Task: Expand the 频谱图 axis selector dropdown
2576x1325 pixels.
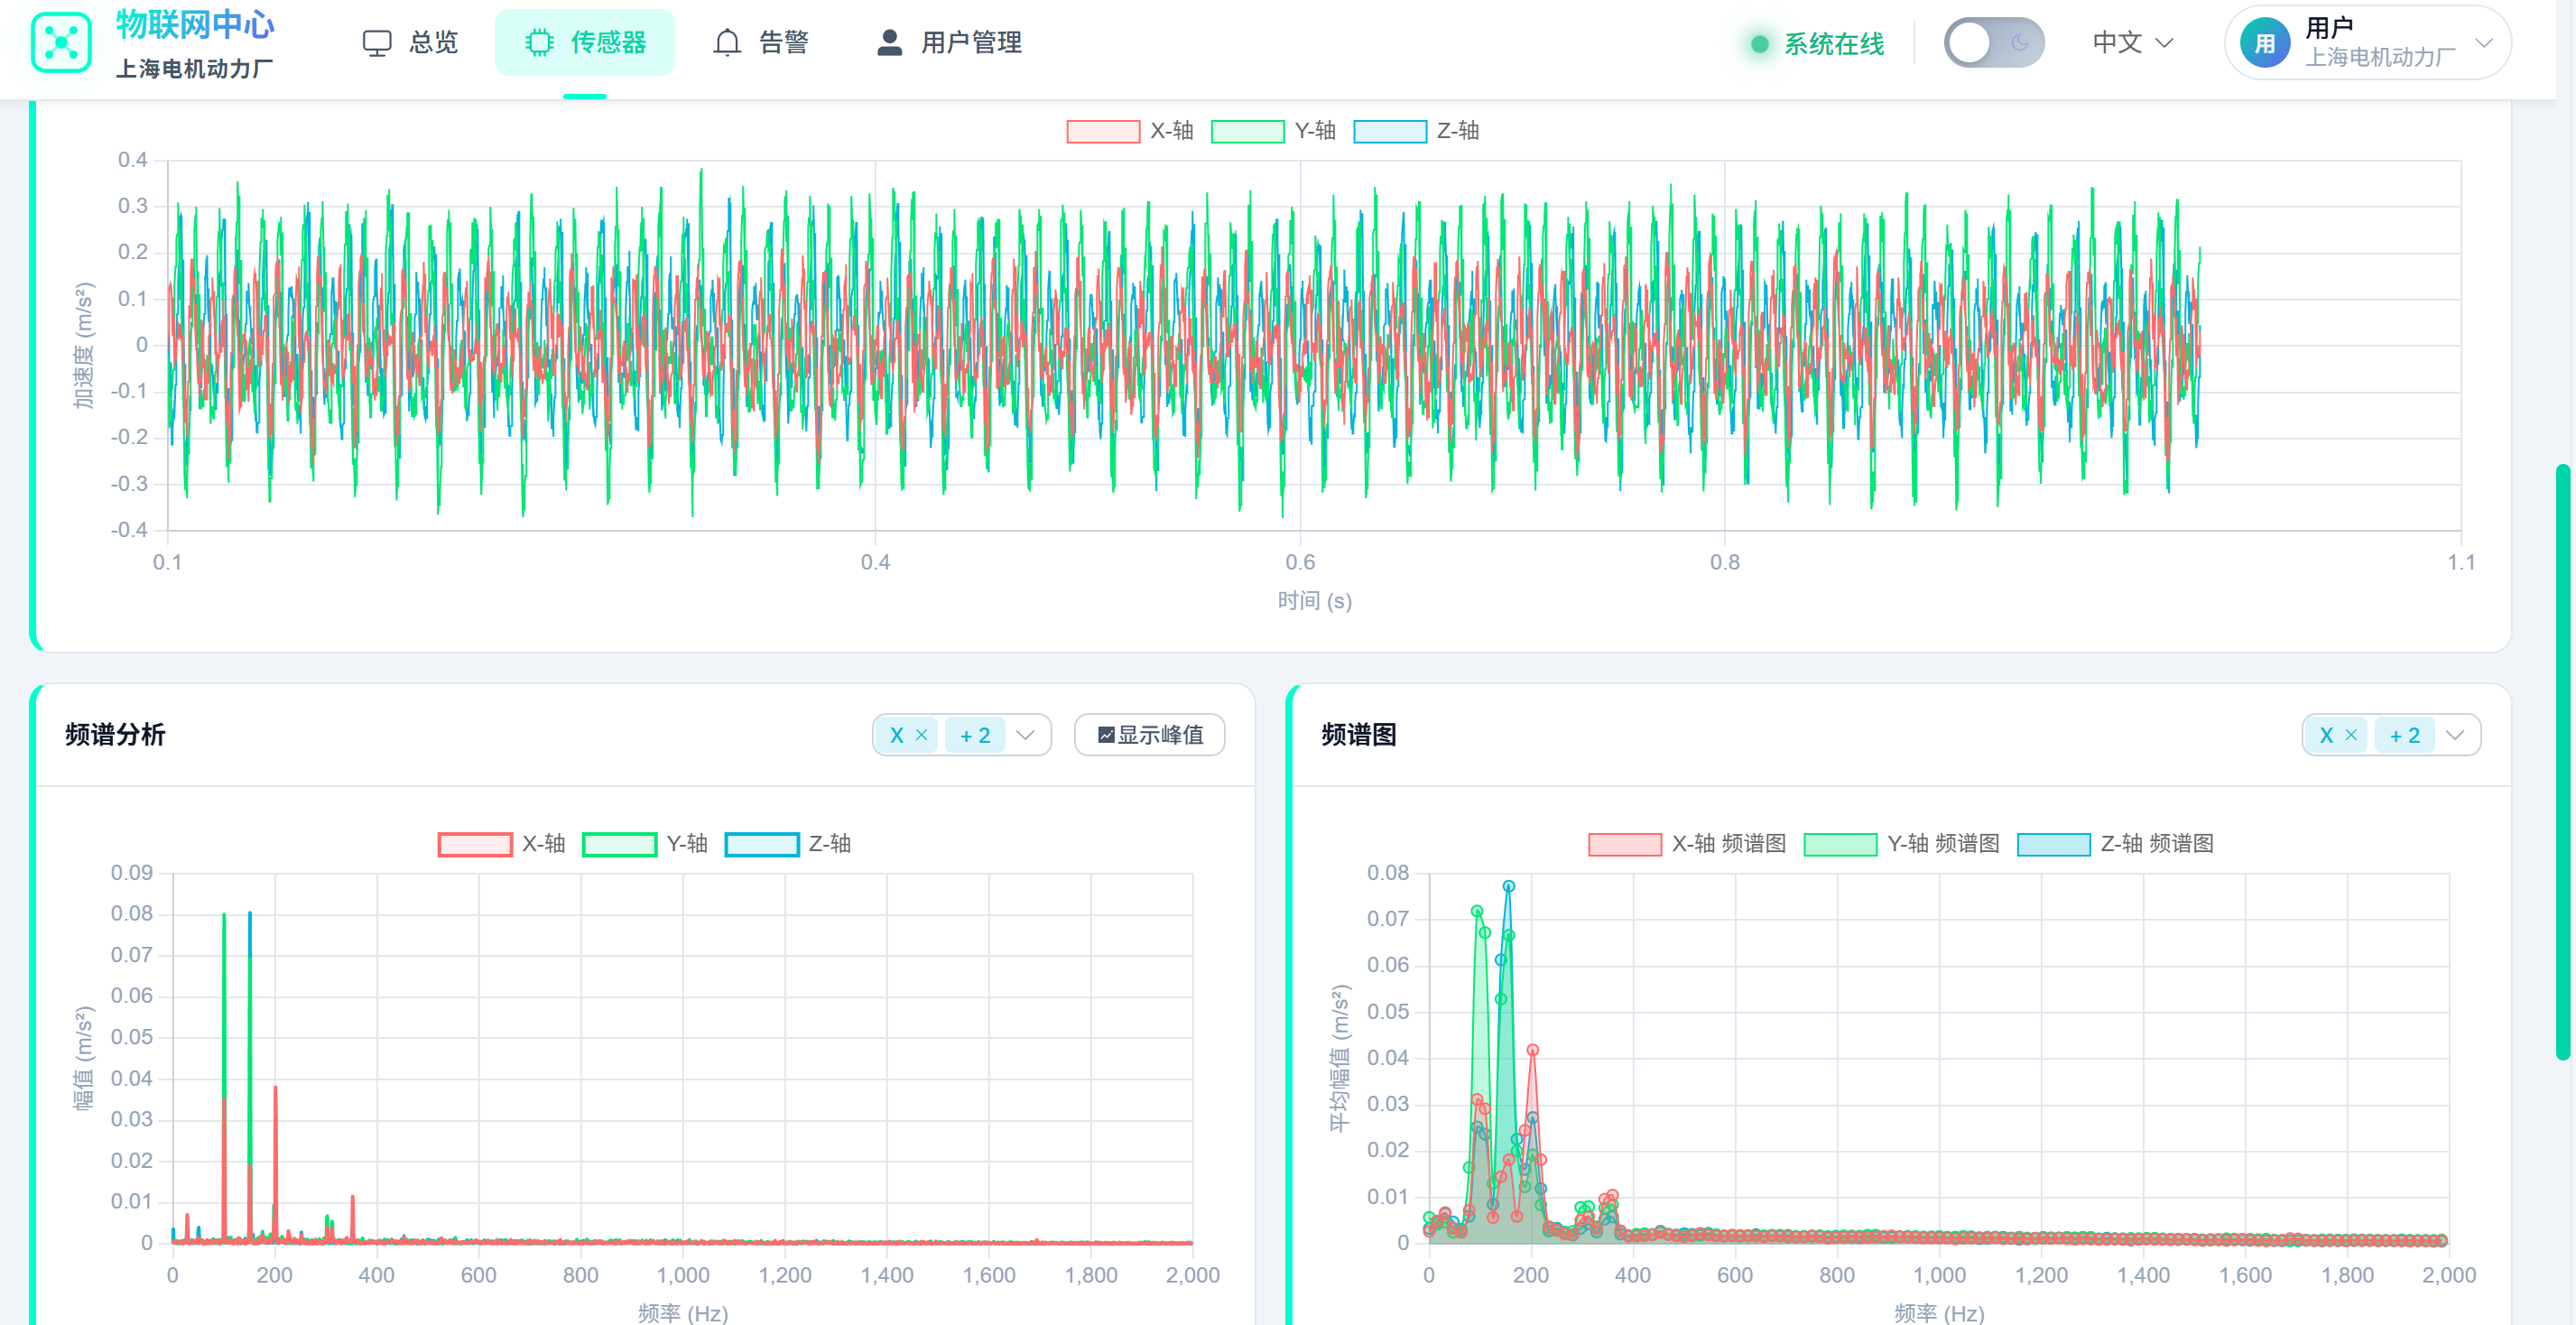Action: click(x=2455, y=735)
